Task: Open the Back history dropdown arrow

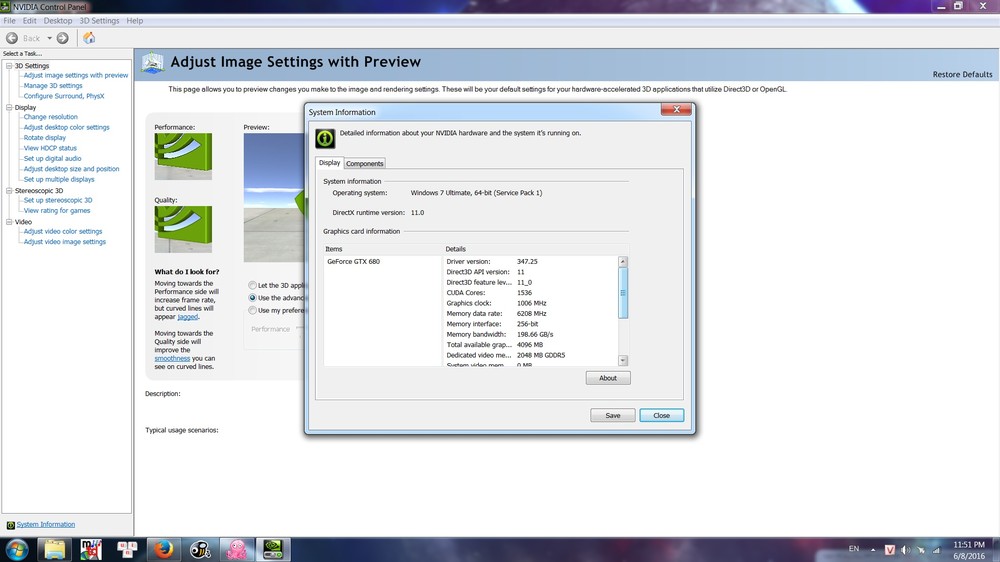Action: [x=49, y=38]
